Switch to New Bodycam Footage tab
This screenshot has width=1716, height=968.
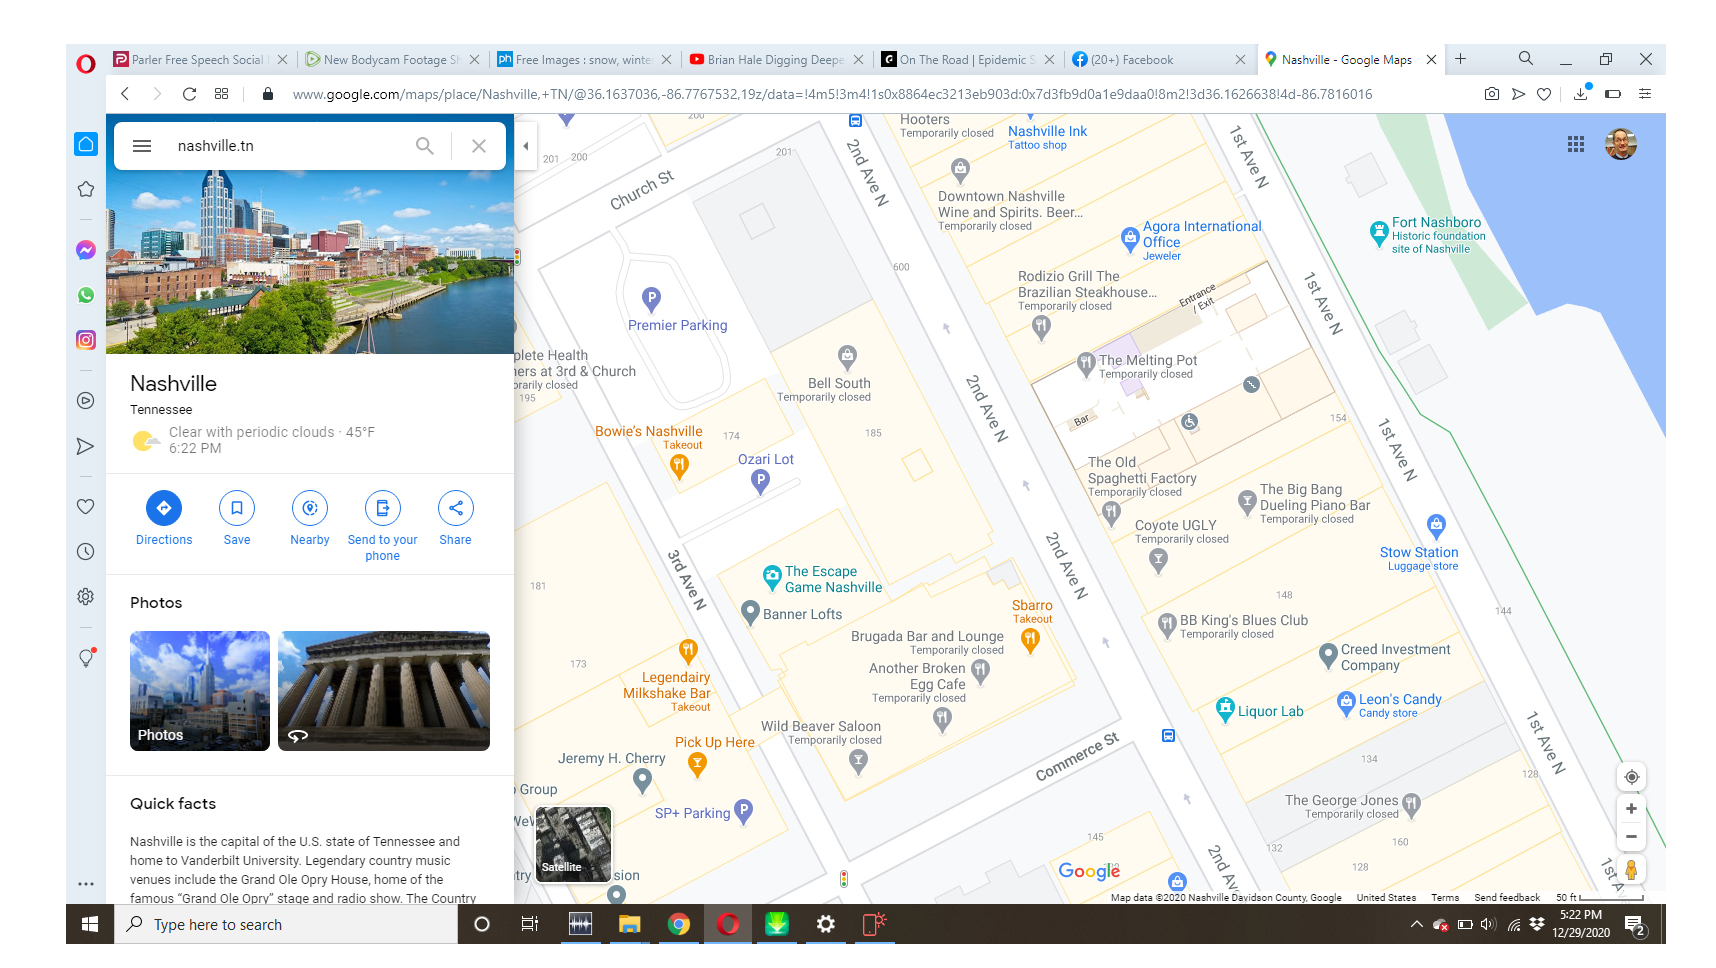392,60
